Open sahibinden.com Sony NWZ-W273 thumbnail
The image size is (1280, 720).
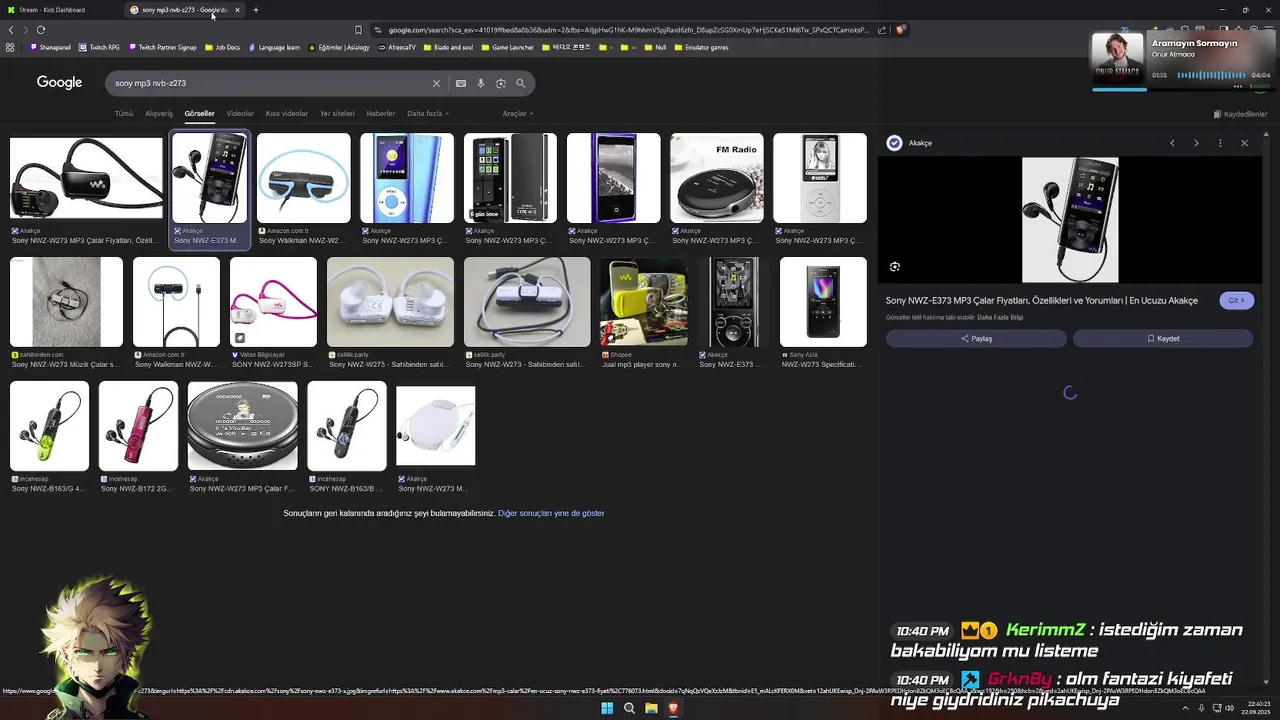66,302
